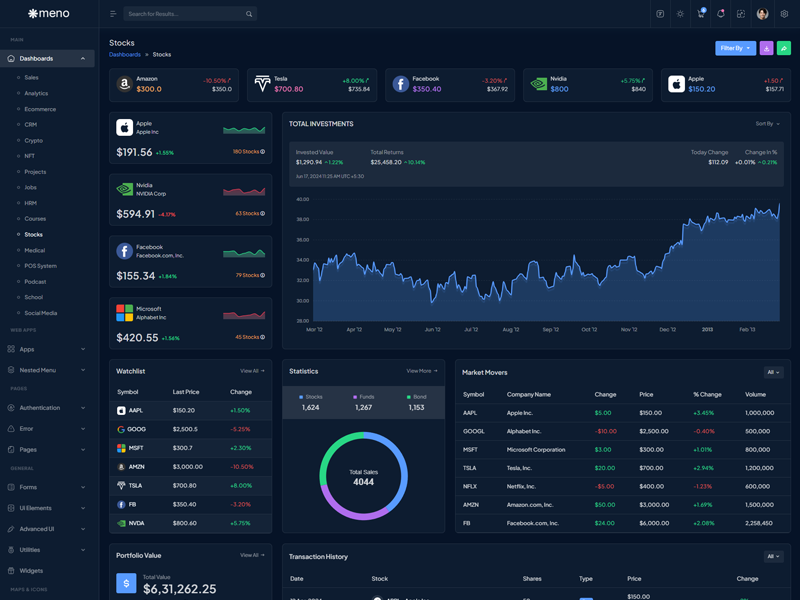Click the Search for Results field
The height and width of the screenshot is (600, 800).
point(185,14)
